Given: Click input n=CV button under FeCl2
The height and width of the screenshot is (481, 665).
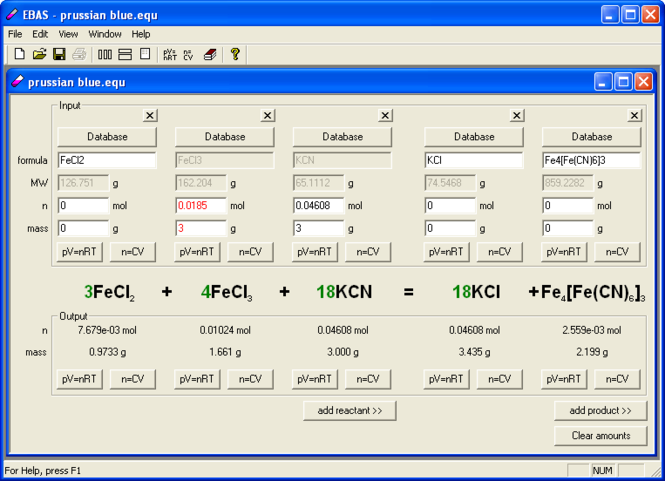Looking at the screenshot, I should pos(133,252).
